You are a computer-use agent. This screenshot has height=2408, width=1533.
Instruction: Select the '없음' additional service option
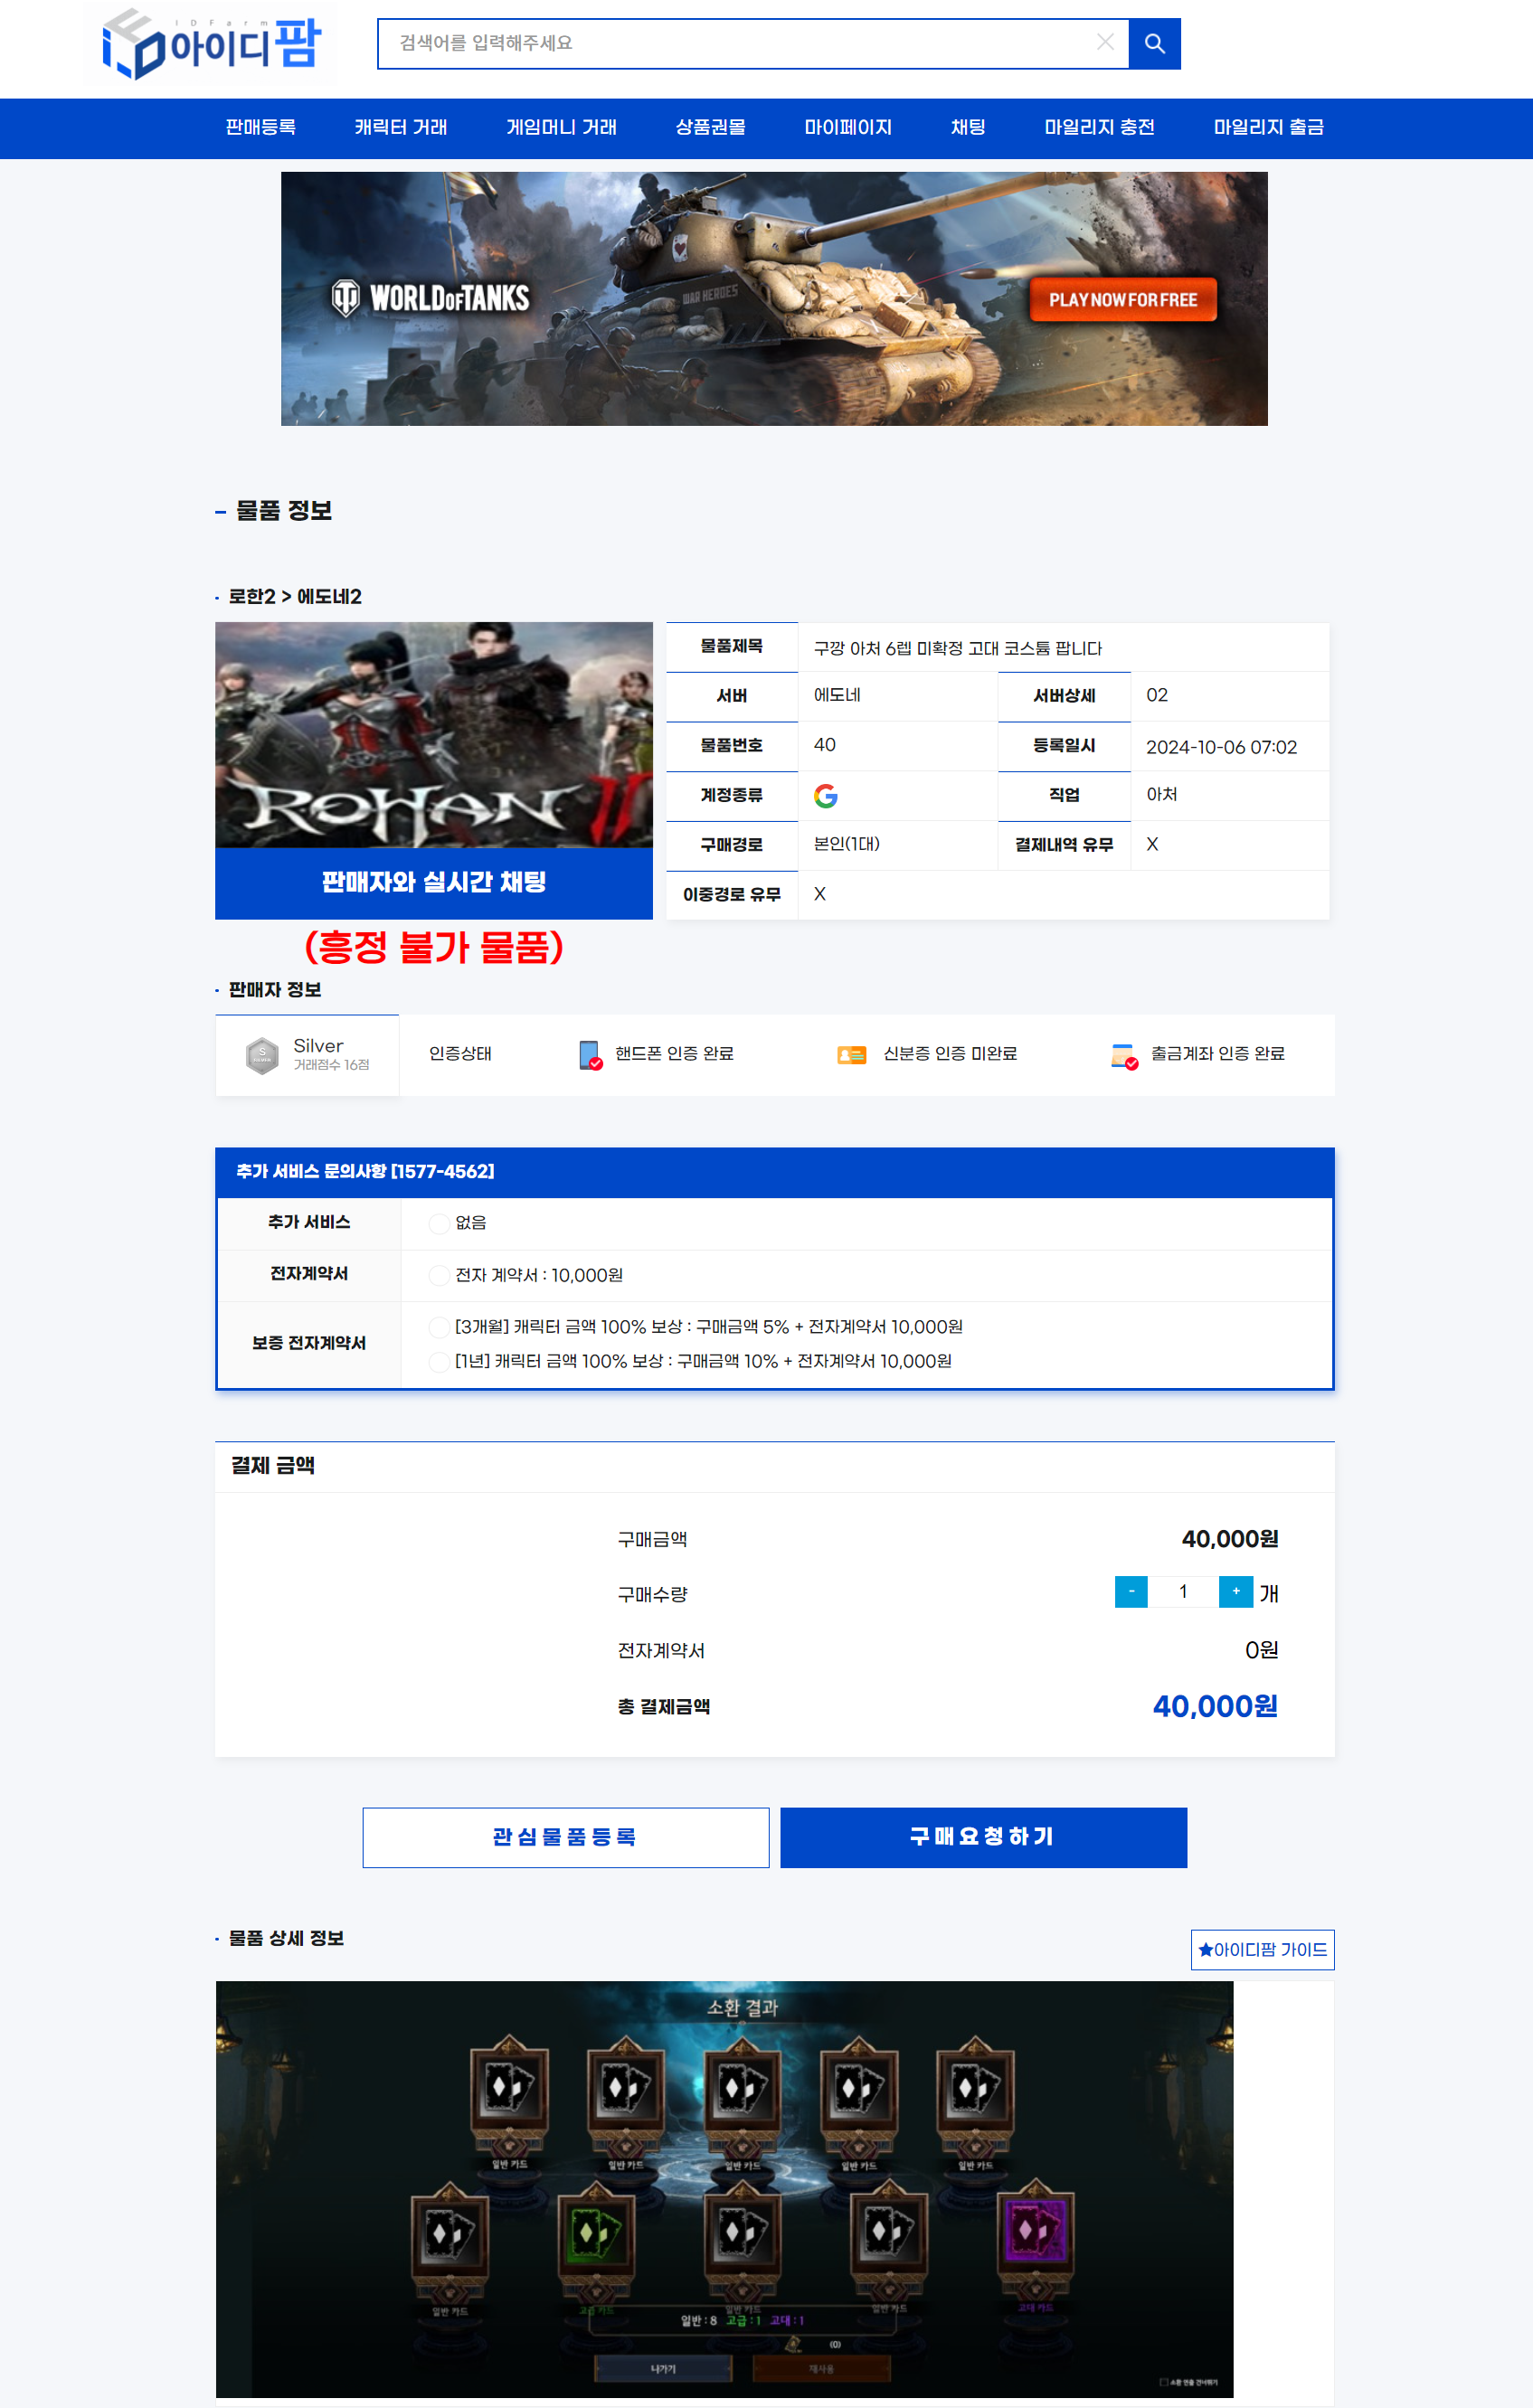click(438, 1223)
